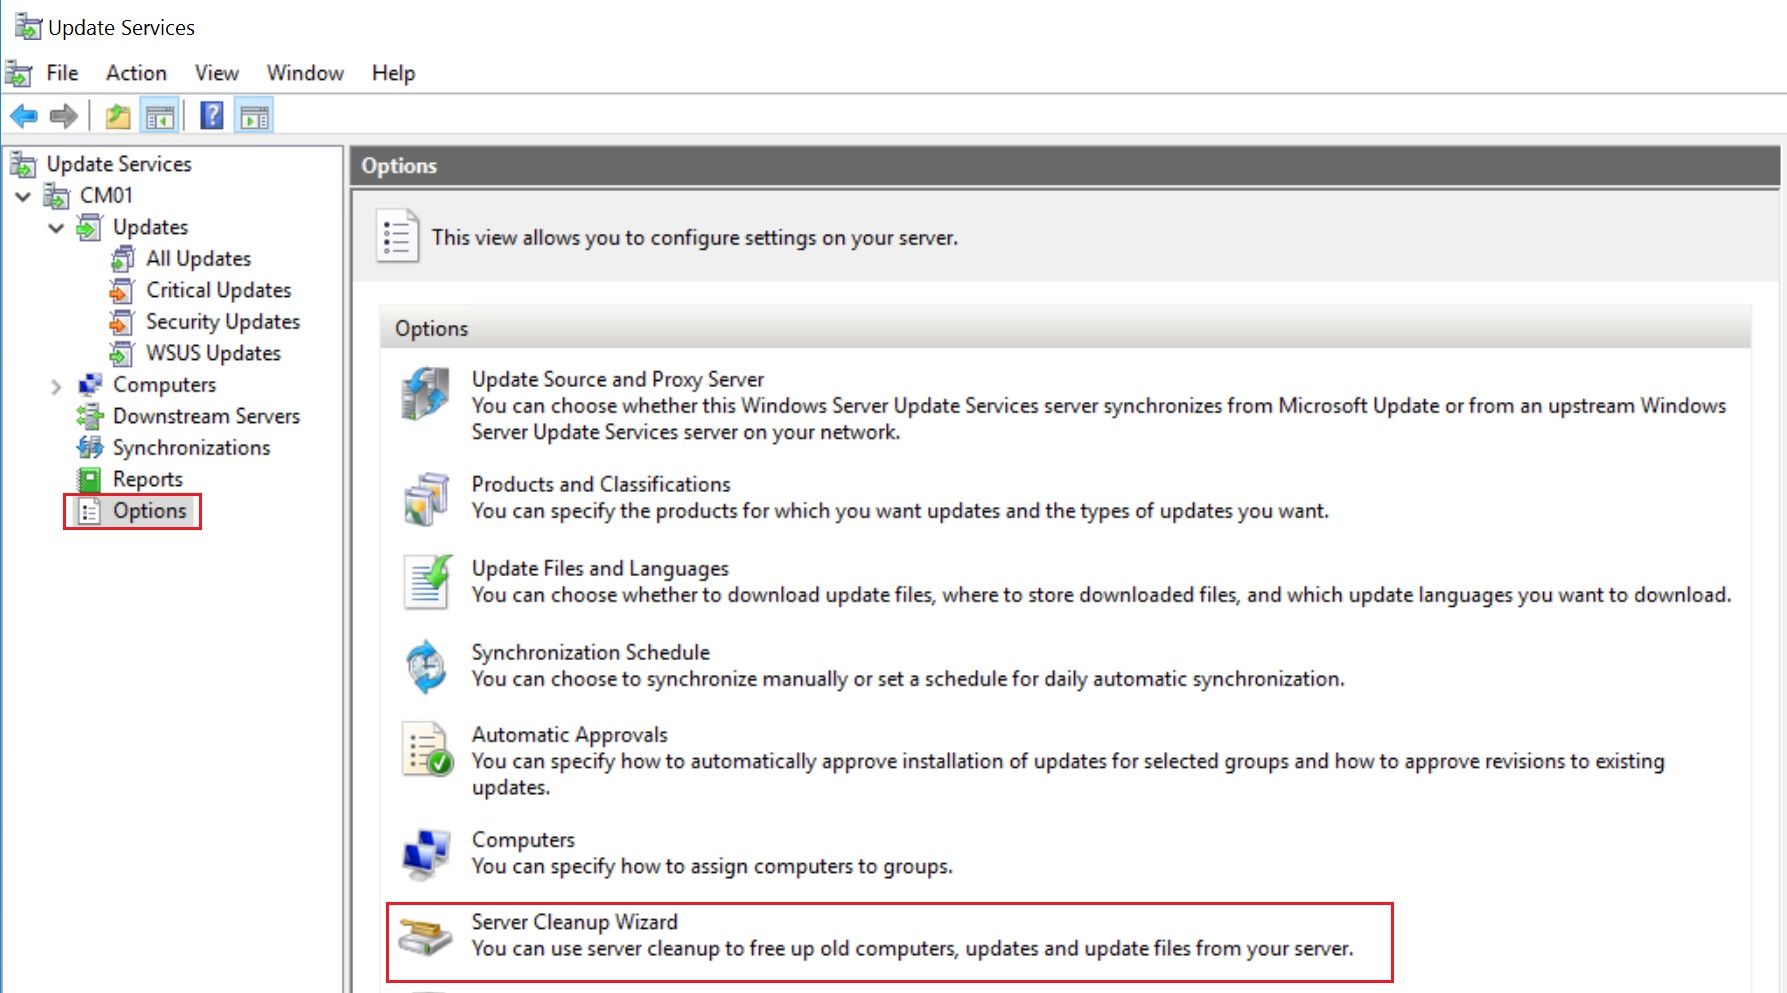Screen dimensions: 1787x993
Task: Click the Synchronizations icon
Action: (90, 448)
